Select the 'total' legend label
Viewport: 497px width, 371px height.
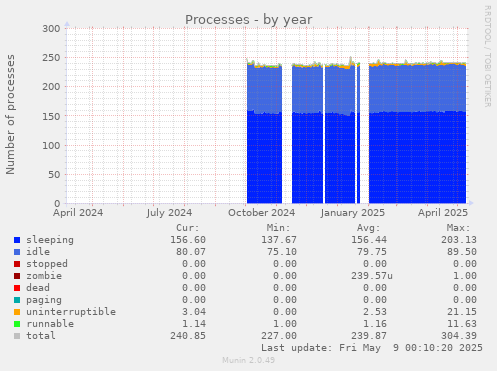(x=41, y=336)
